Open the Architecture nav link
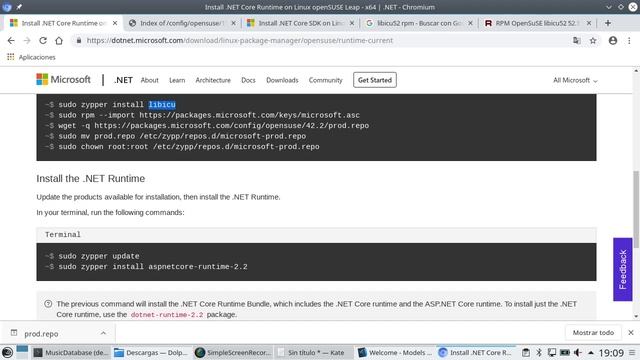This screenshot has height=360, width=640. [x=213, y=80]
